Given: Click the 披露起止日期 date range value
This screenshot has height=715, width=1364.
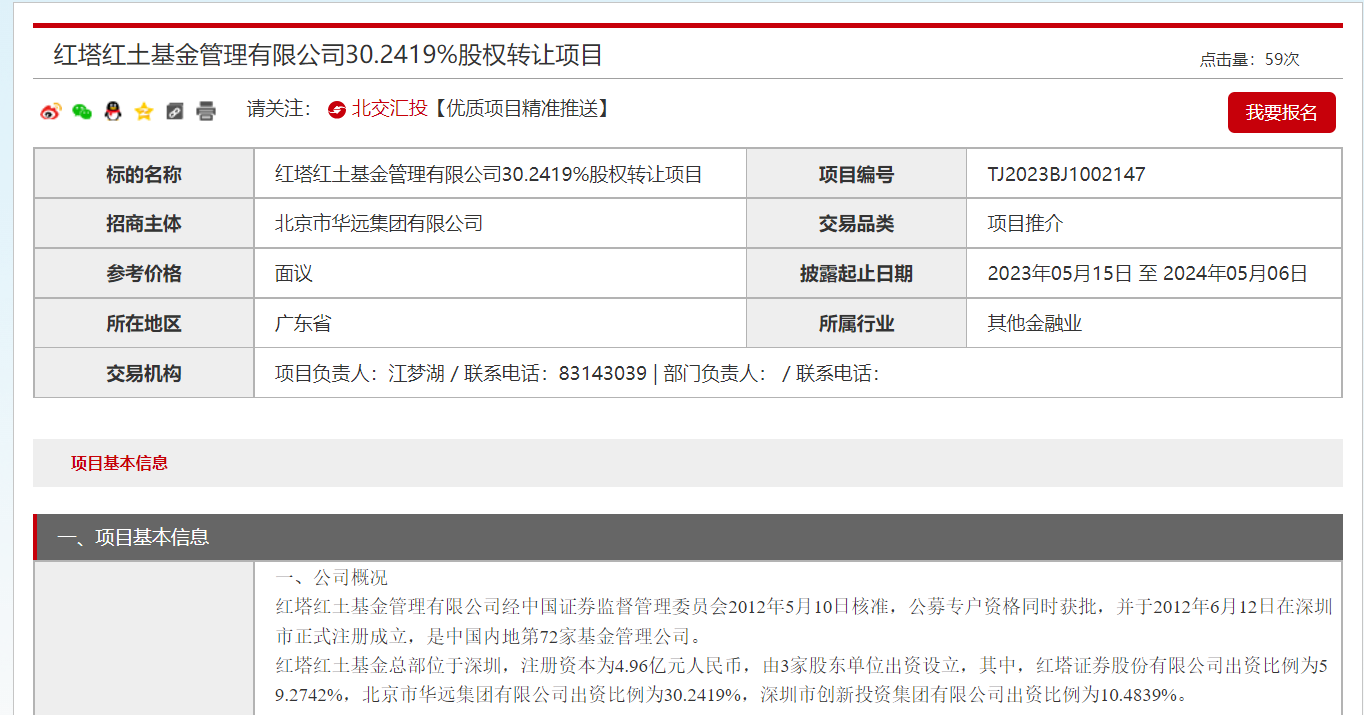Looking at the screenshot, I should click(x=1147, y=274).
